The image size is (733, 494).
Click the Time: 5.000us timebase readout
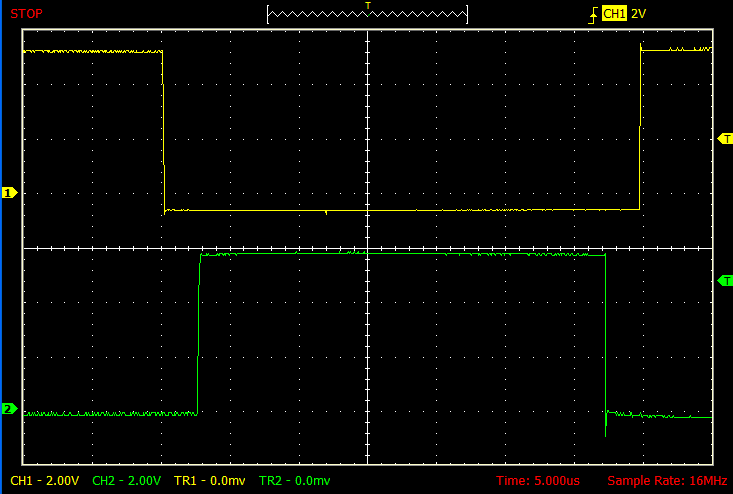click(x=538, y=480)
